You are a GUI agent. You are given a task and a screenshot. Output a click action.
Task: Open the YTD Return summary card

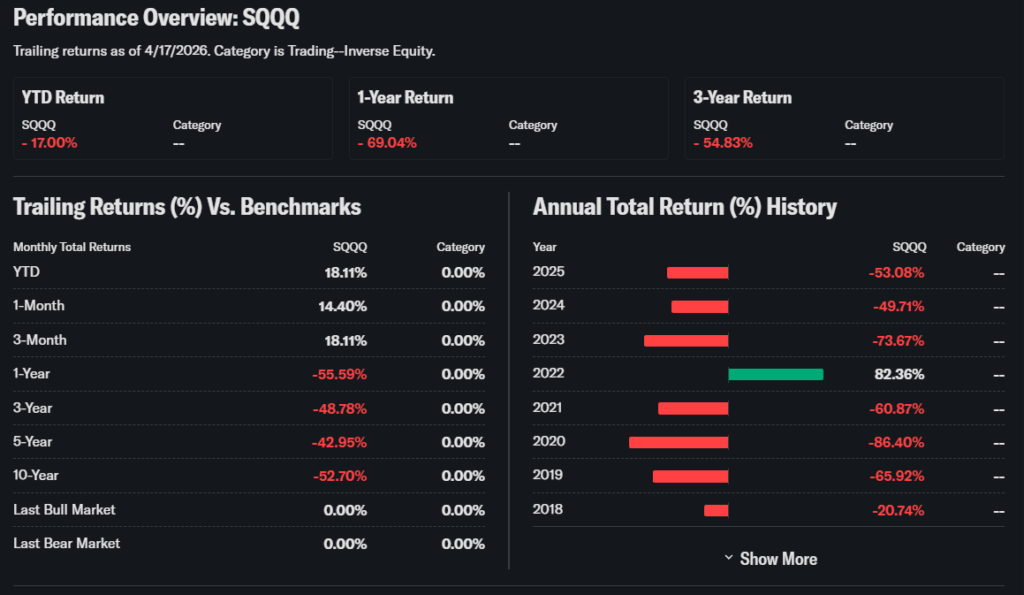tap(172, 118)
